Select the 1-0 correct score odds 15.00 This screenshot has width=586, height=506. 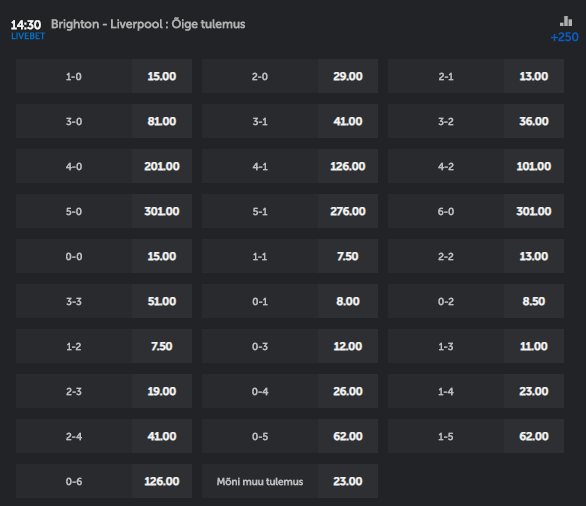[x=104, y=76]
